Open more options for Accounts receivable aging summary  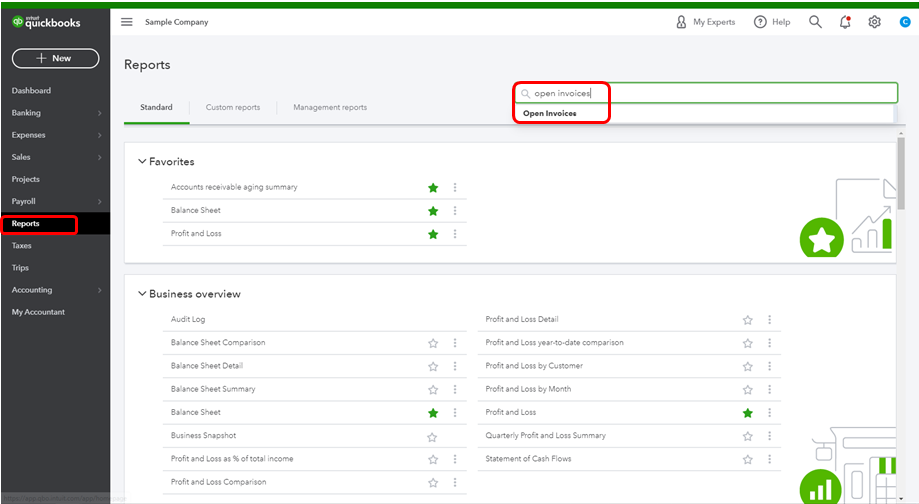[455, 188]
